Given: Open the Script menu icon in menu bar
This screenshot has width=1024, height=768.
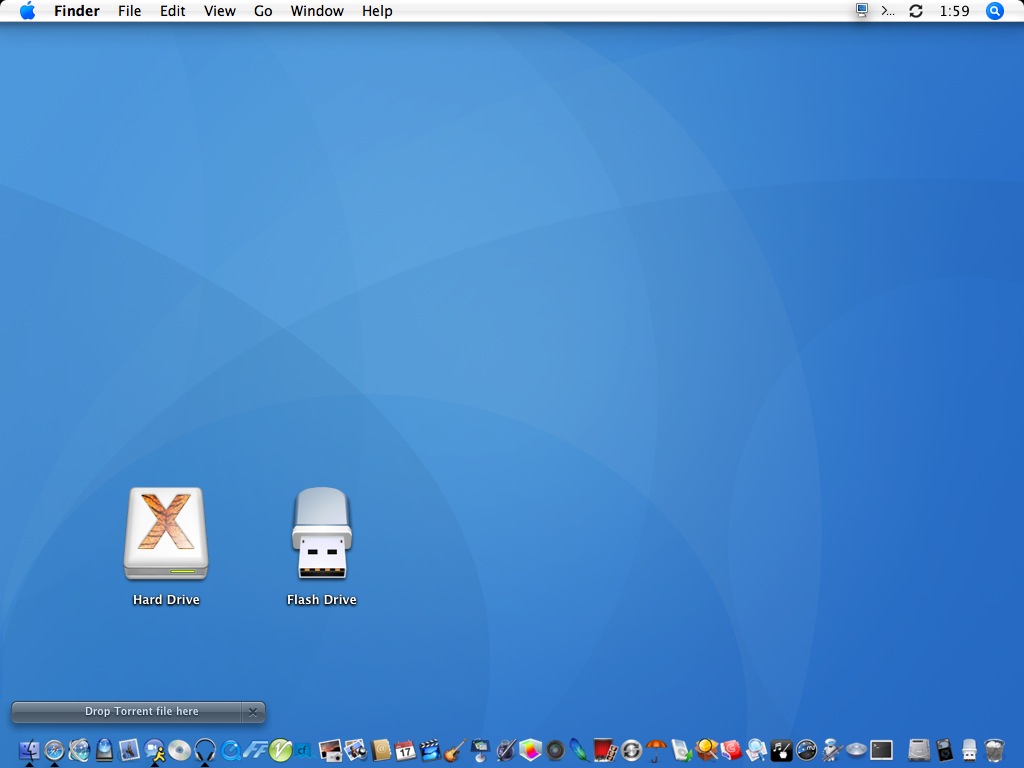Looking at the screenshot, I should [888, 11].
